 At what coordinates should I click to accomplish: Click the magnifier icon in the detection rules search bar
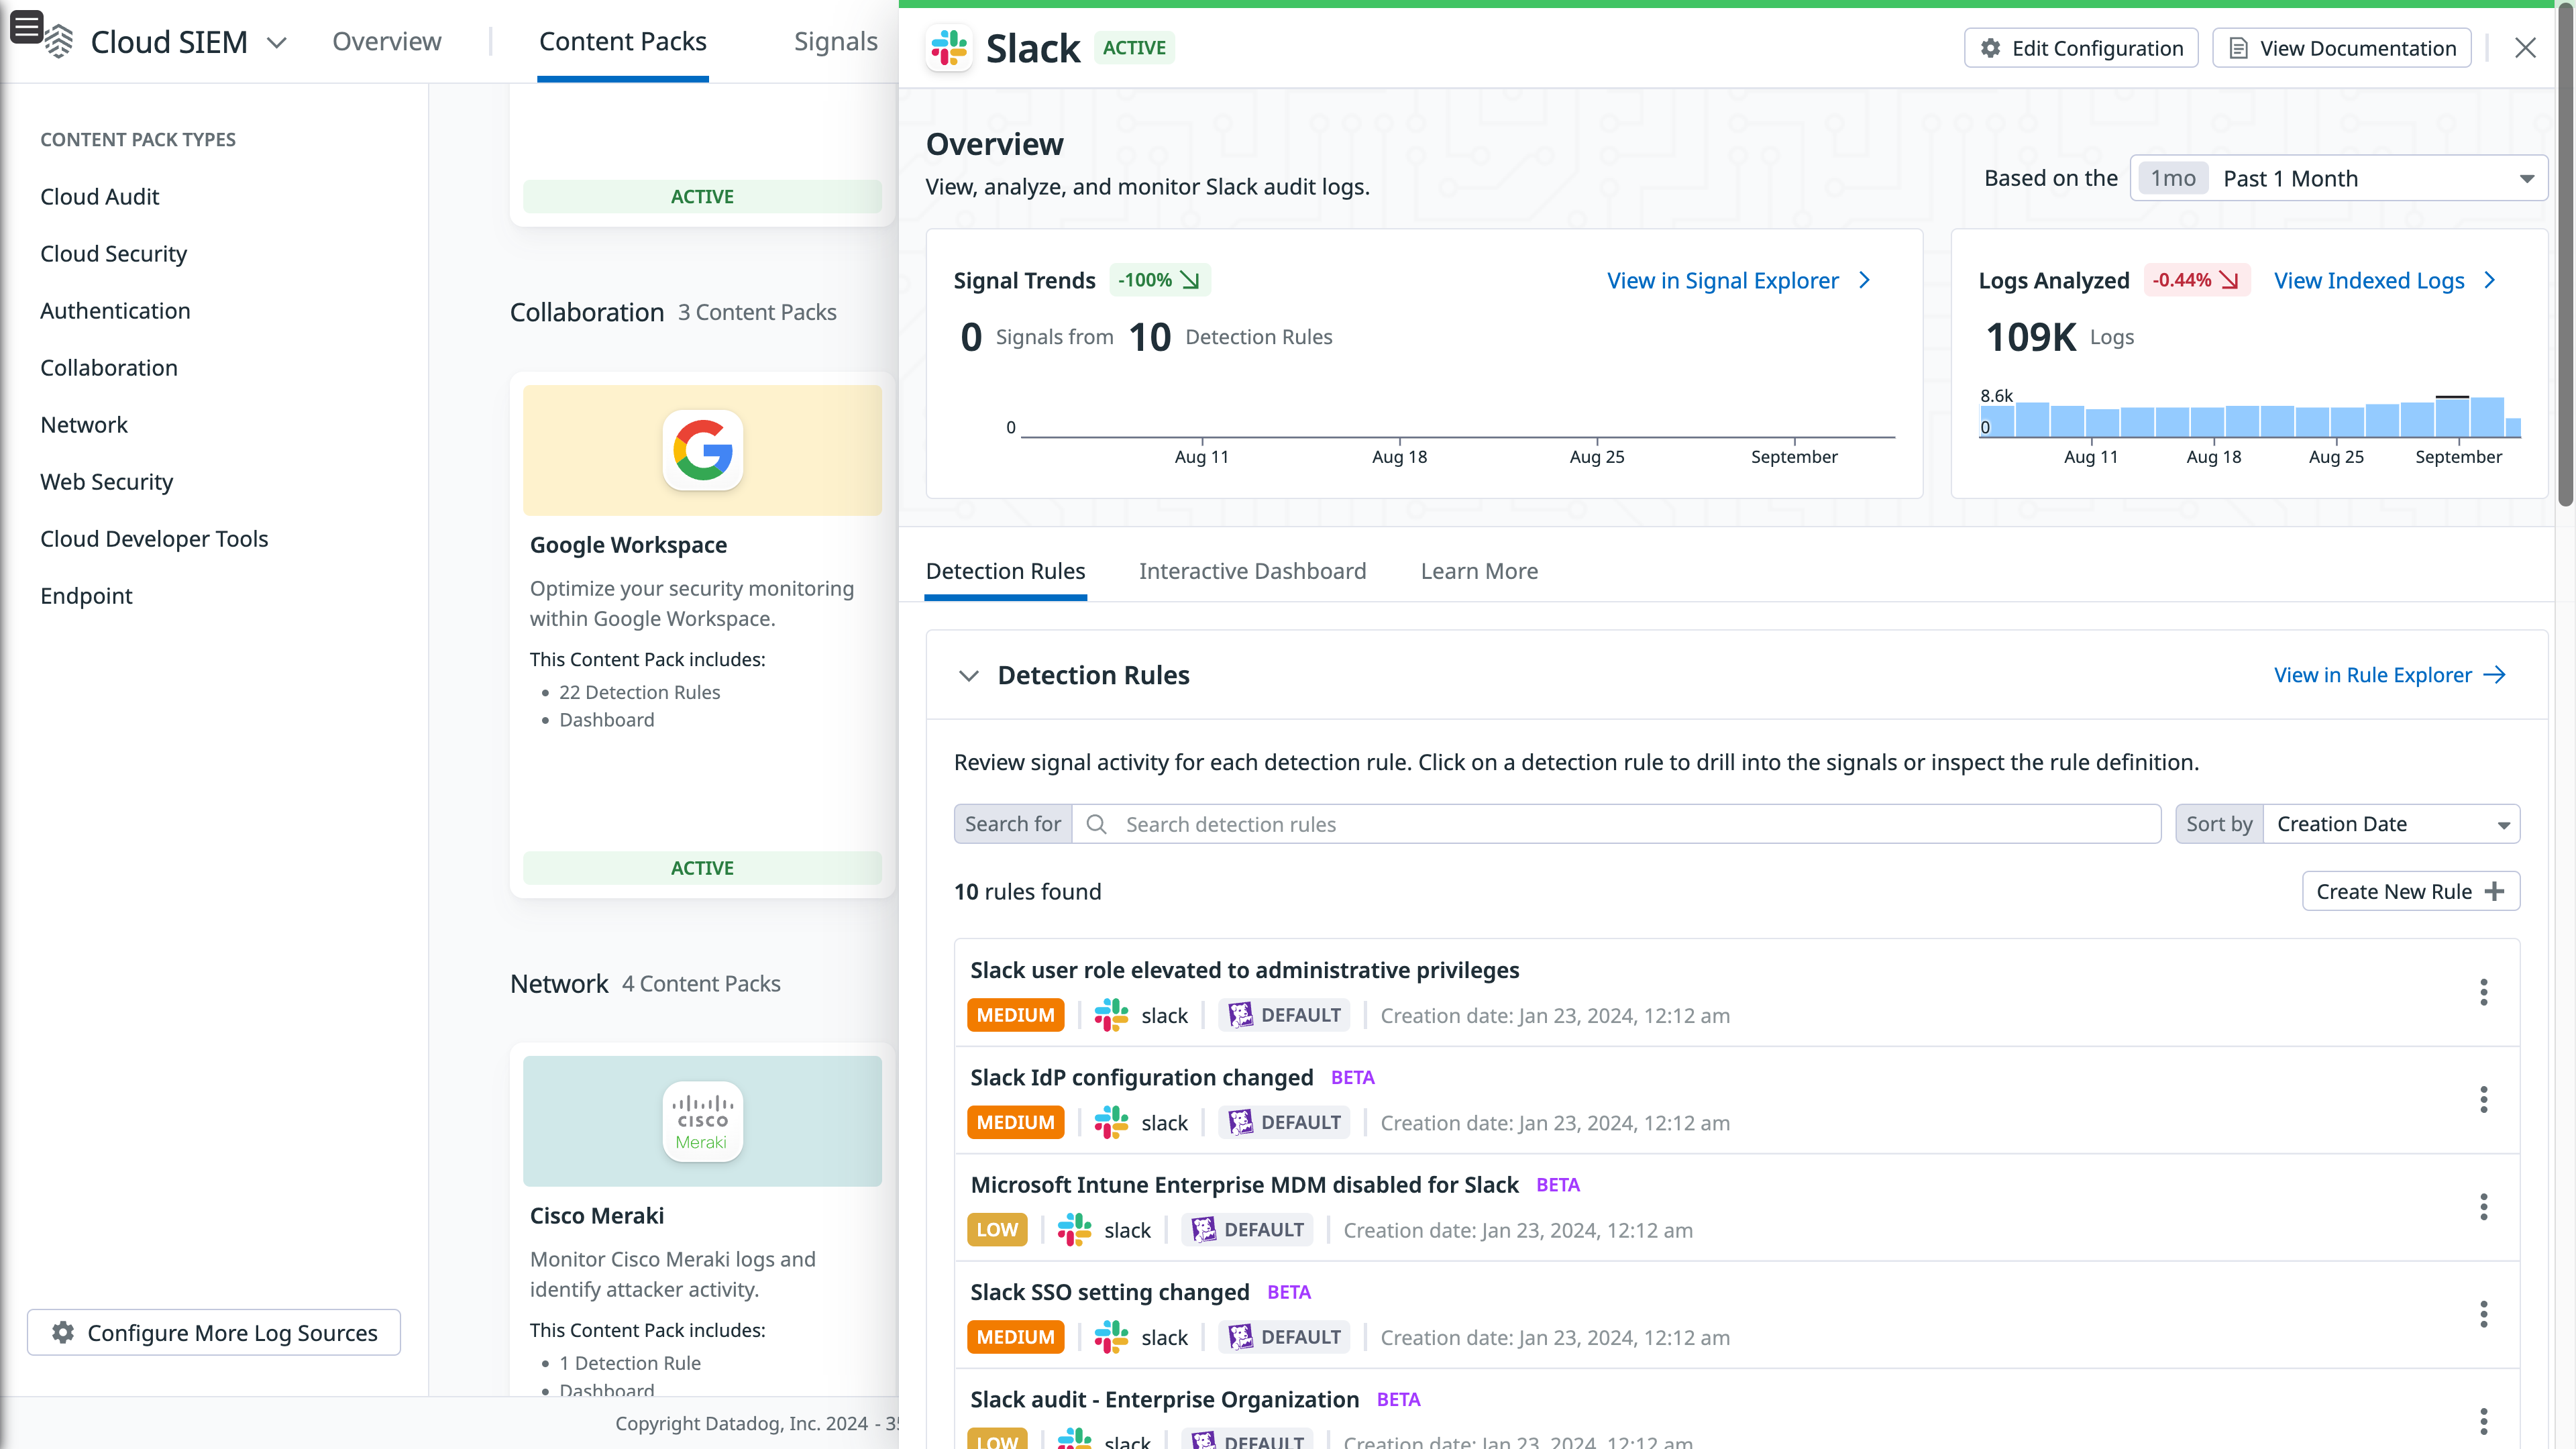pyautogui.click(x=1096, y=823)
